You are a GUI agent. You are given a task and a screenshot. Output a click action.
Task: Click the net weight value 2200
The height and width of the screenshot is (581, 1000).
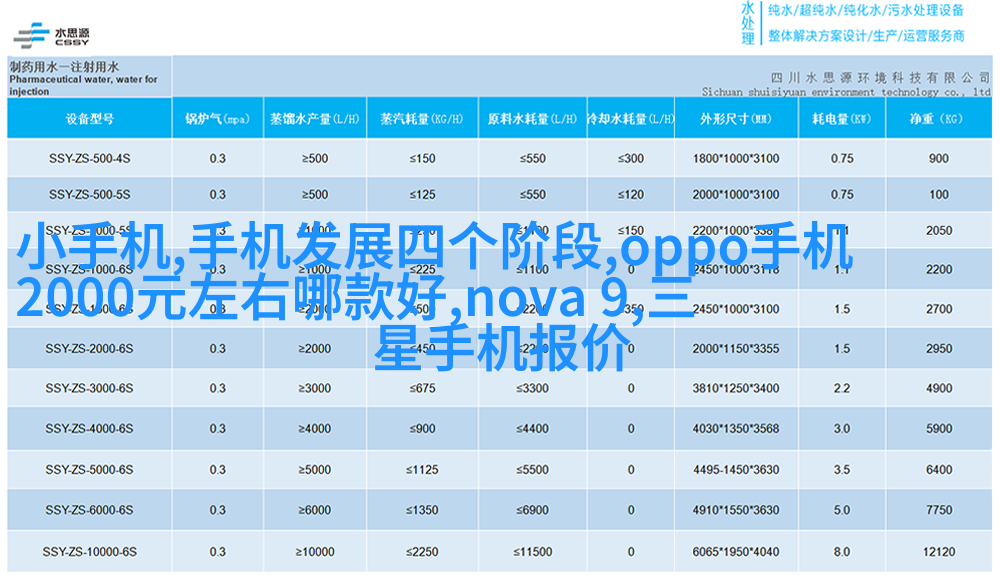(x=939, y=270)
